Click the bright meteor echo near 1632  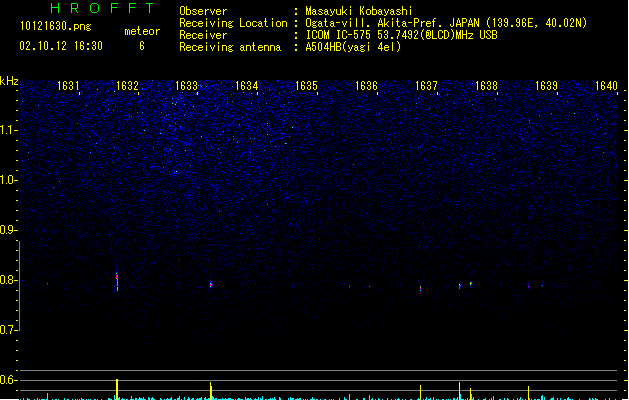coord(117,281)
